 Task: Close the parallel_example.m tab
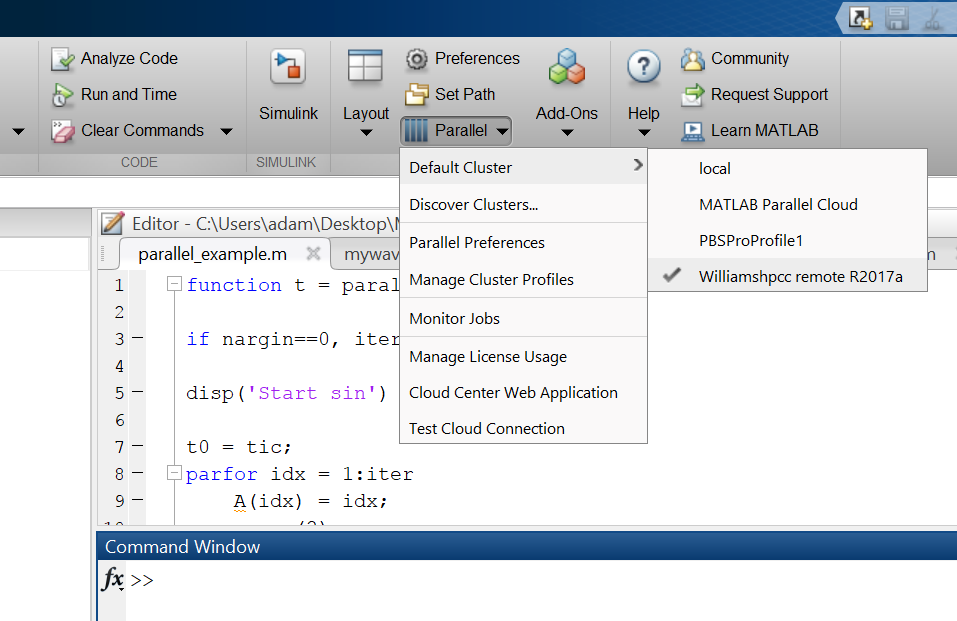[313, 253]
